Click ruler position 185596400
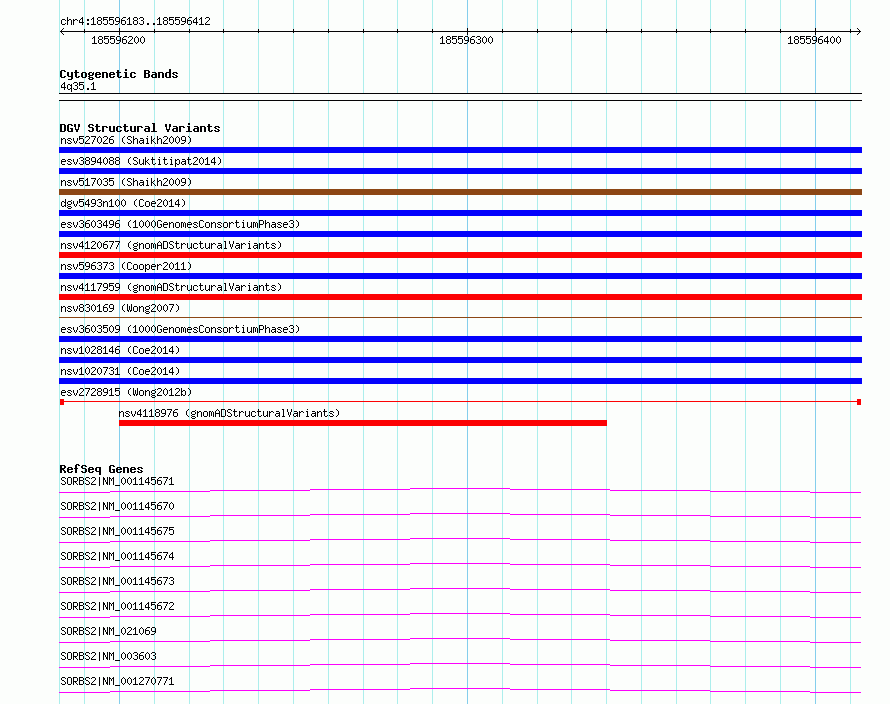890x704 pixels. click(814, 40)
